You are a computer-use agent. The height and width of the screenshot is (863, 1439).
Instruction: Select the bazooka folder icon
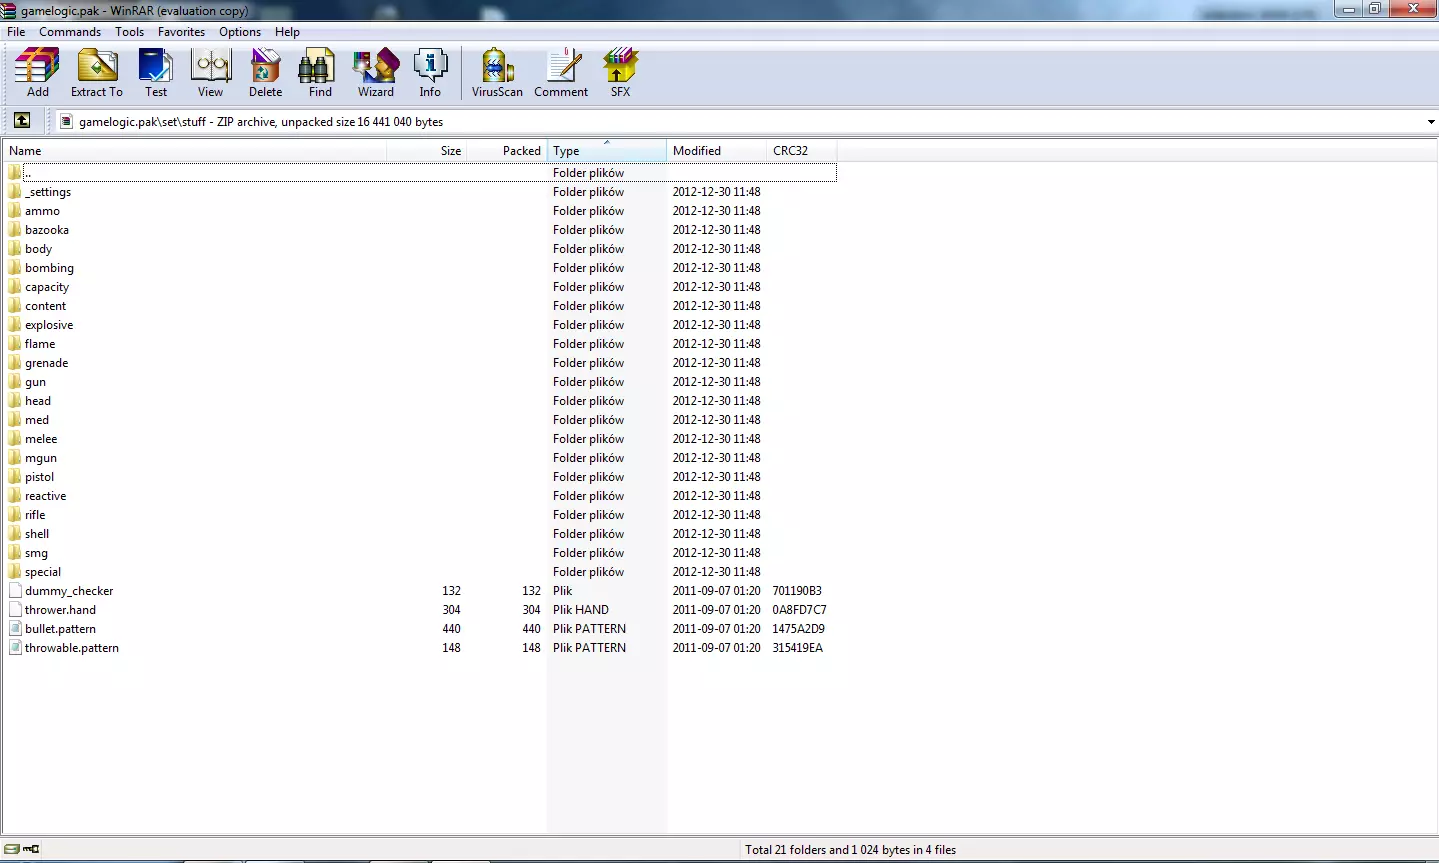tap(15, 230)
